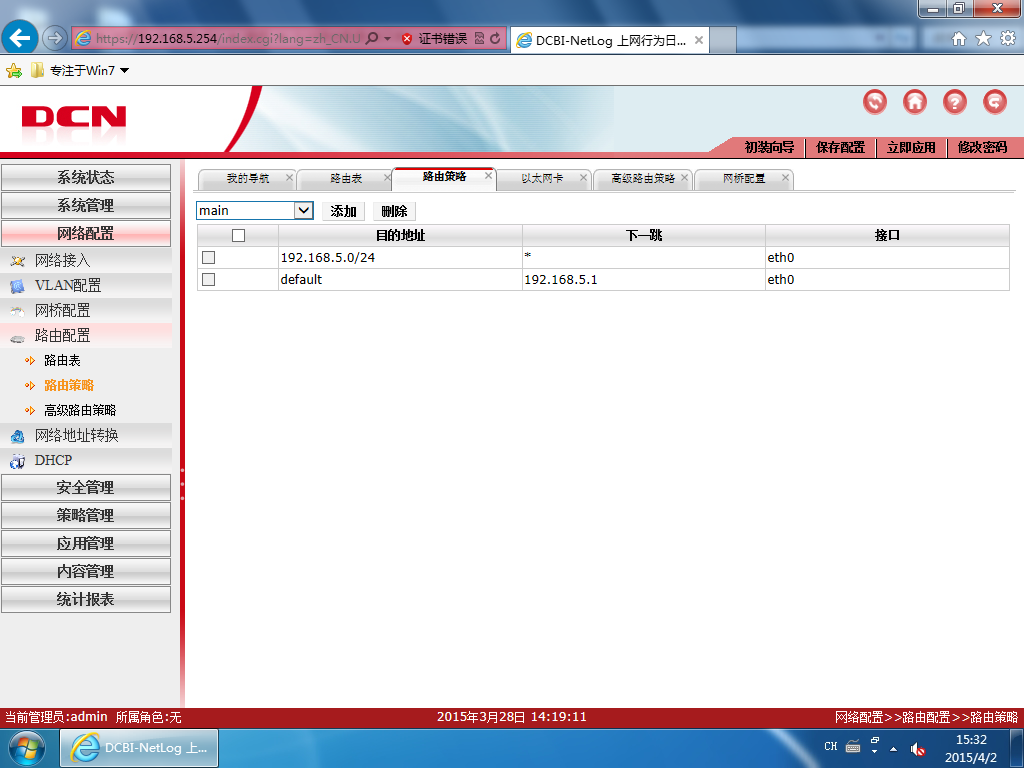
Task: Check the 192.168.5.0/24 route row checkbox
Action: [208, 257]
